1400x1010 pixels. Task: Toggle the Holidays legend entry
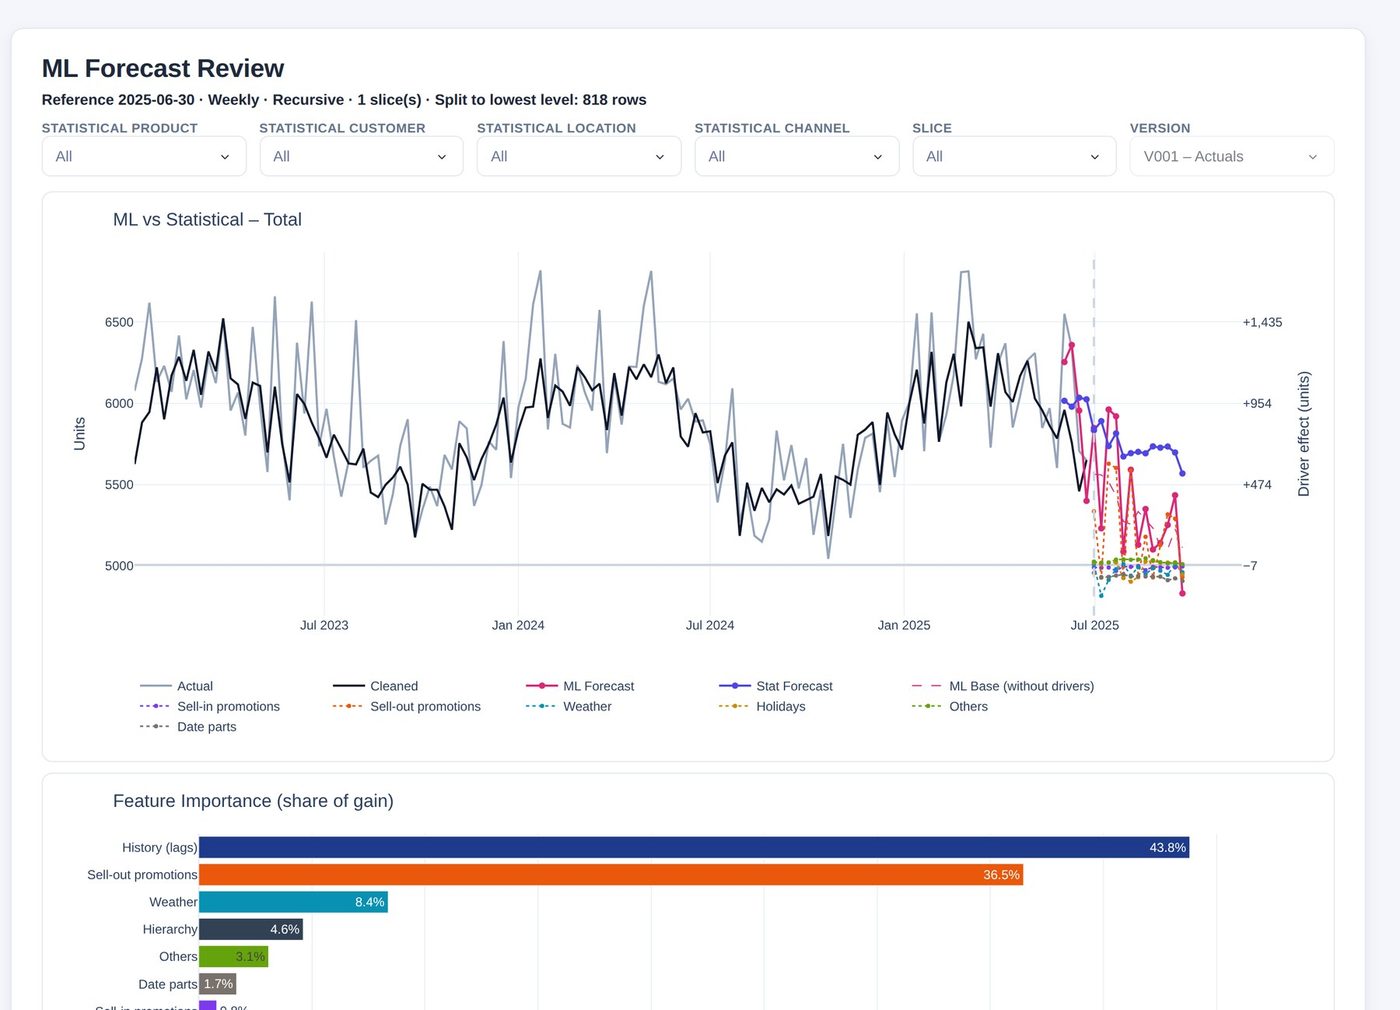[762, 706]
